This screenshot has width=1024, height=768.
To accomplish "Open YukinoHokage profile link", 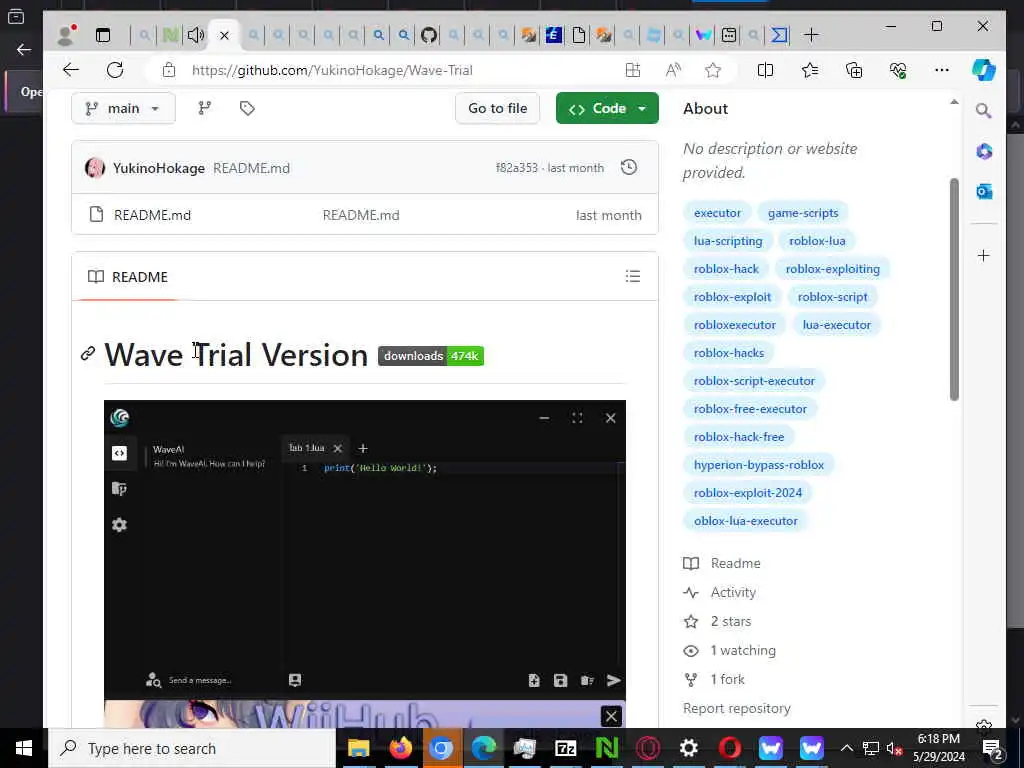I will [159, 168].
